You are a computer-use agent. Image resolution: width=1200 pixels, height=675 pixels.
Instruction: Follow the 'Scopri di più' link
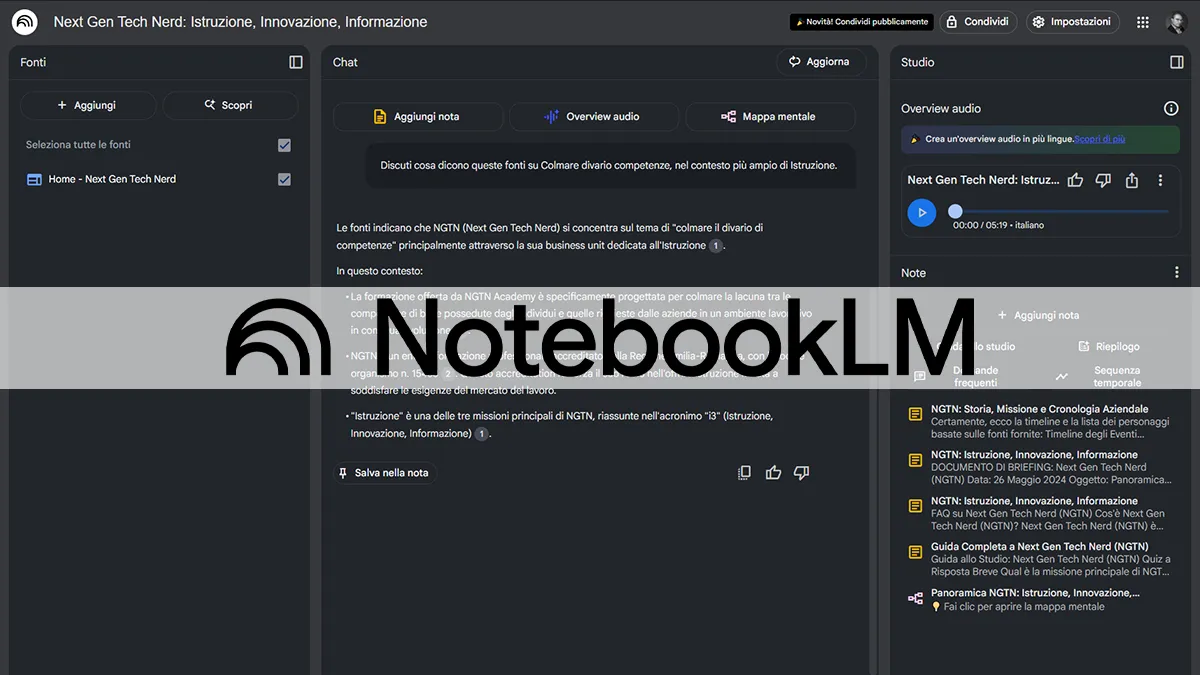click(x=1100, y=139)
